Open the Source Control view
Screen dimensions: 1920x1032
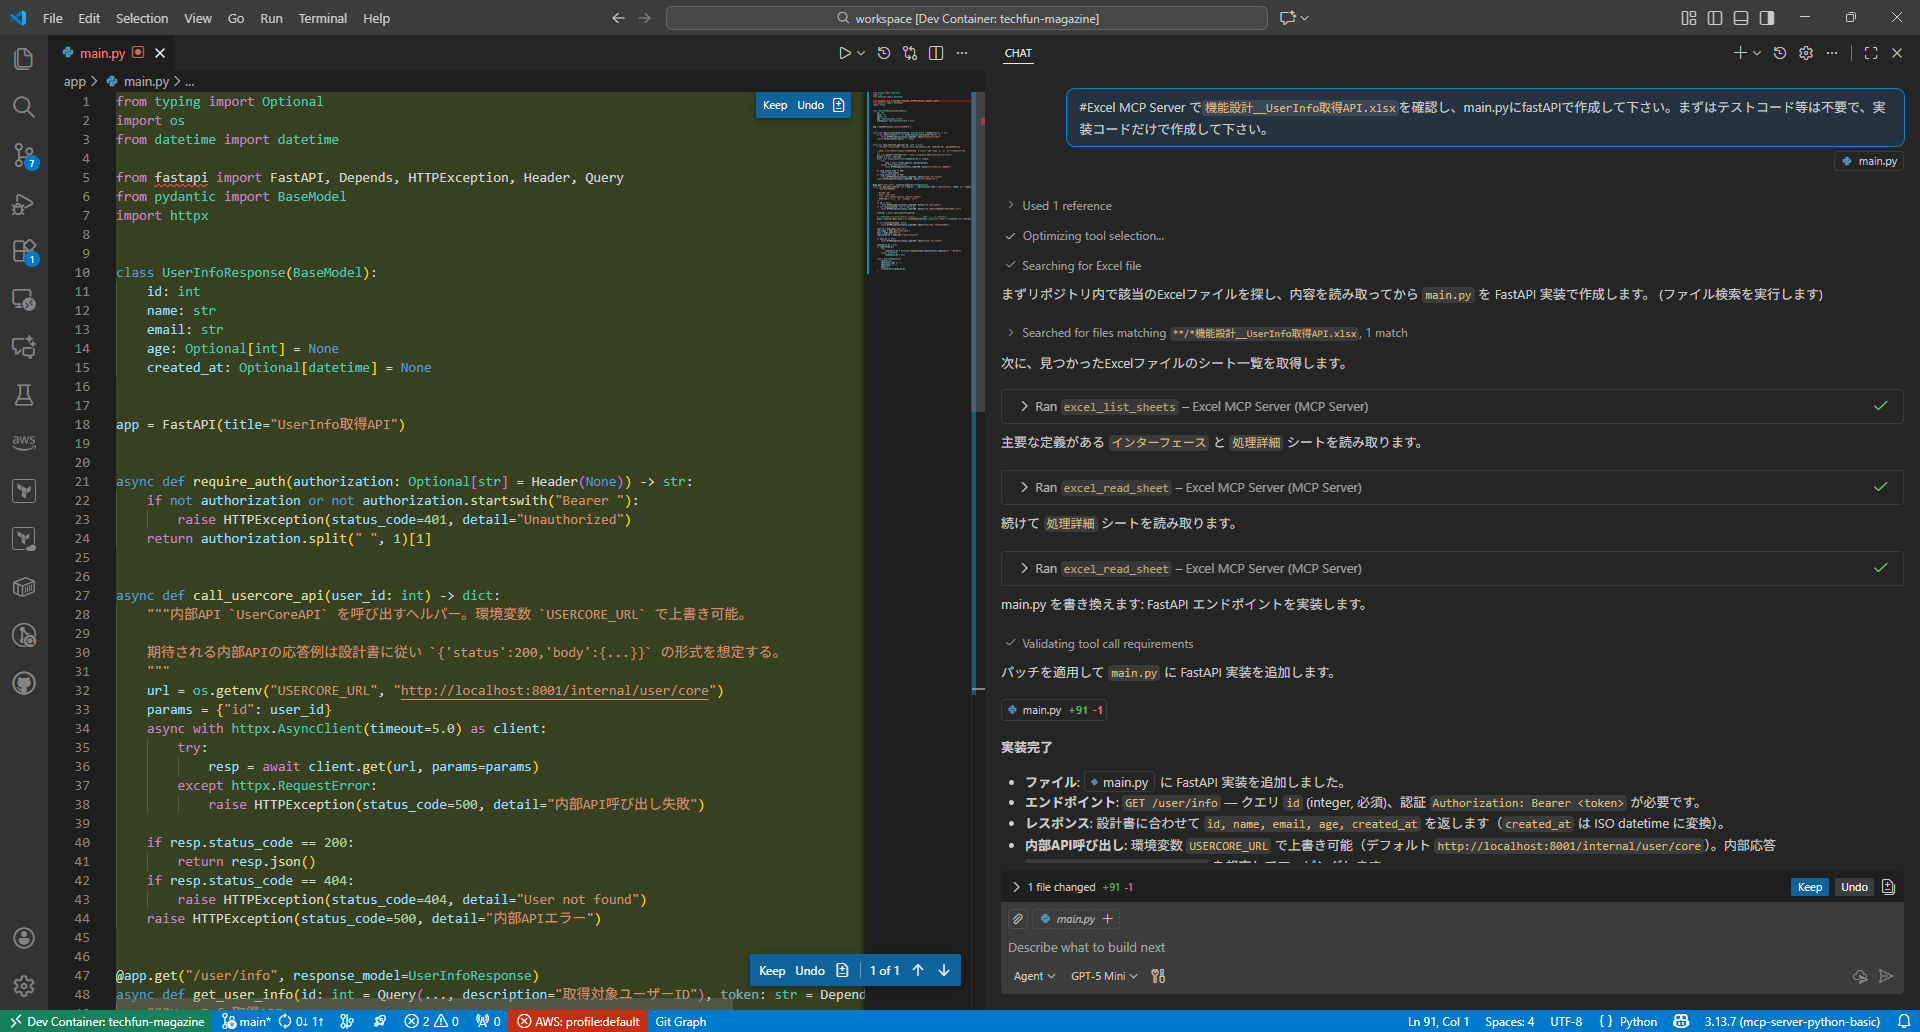24,155
